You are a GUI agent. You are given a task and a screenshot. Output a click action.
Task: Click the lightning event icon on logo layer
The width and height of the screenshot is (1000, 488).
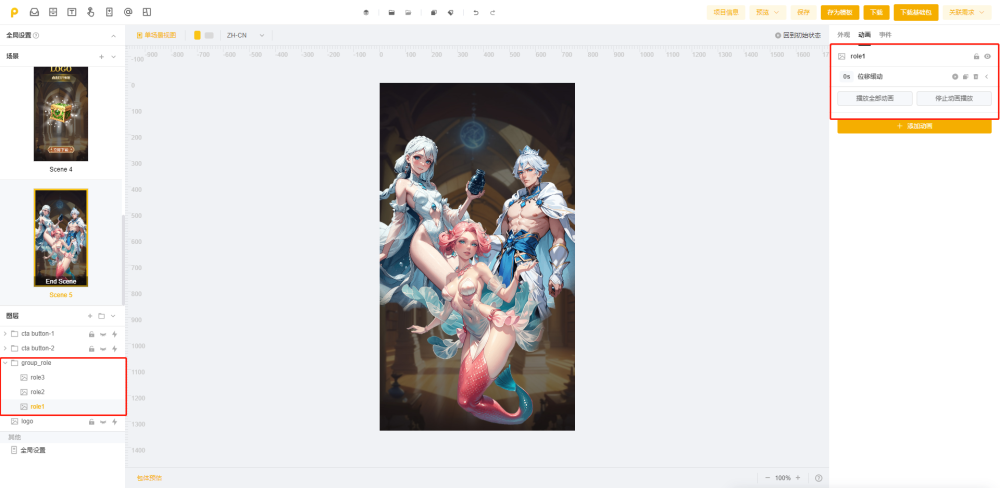(x=115, y=422)
